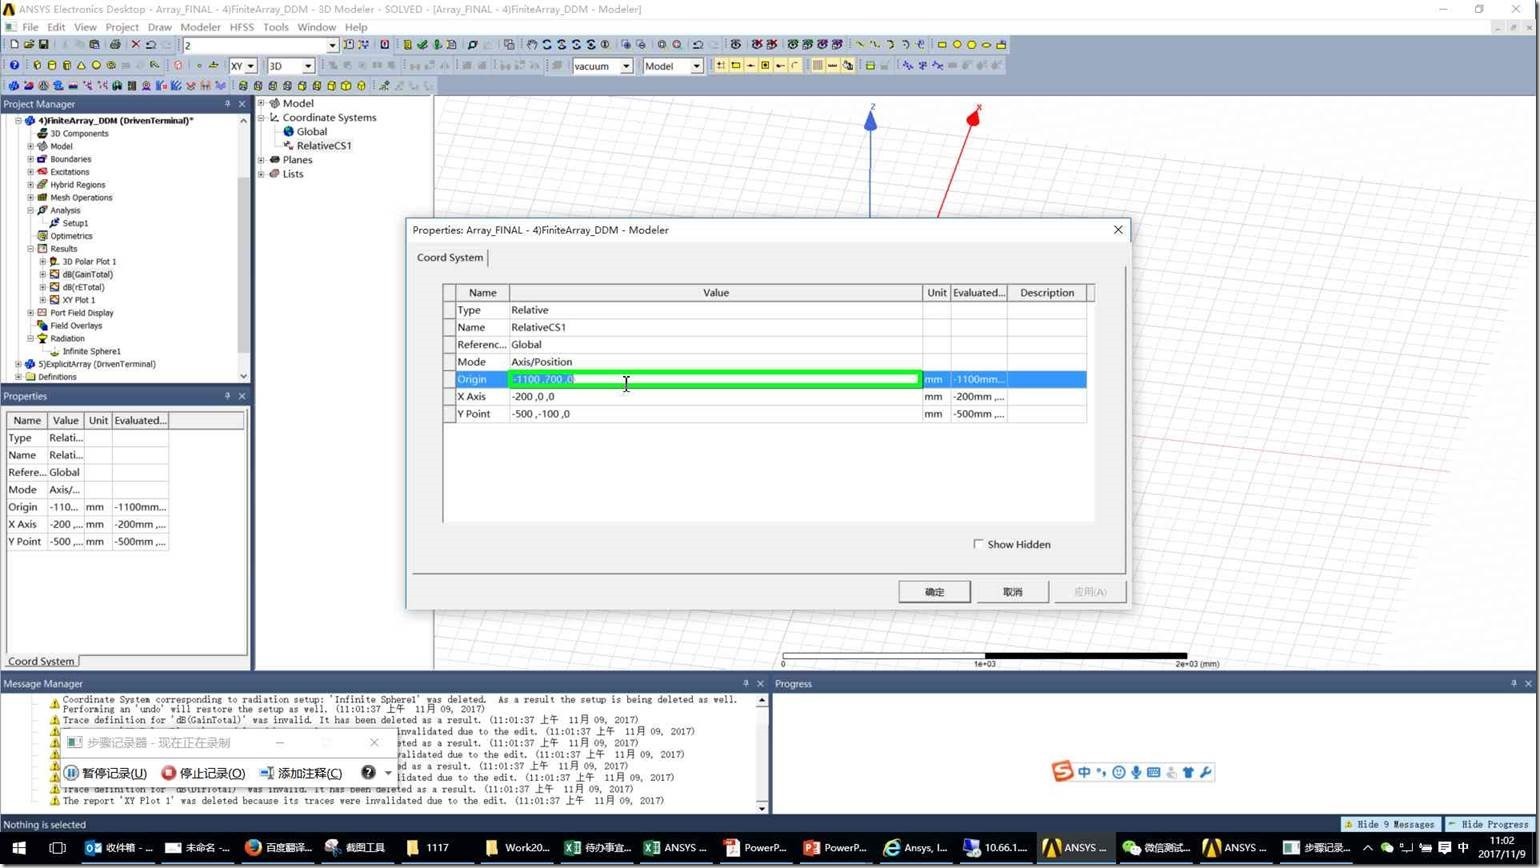The width and height of the screenshot is (1540, 868).
Task: Open the Modeler menu
Action: (x=200, y=27)
